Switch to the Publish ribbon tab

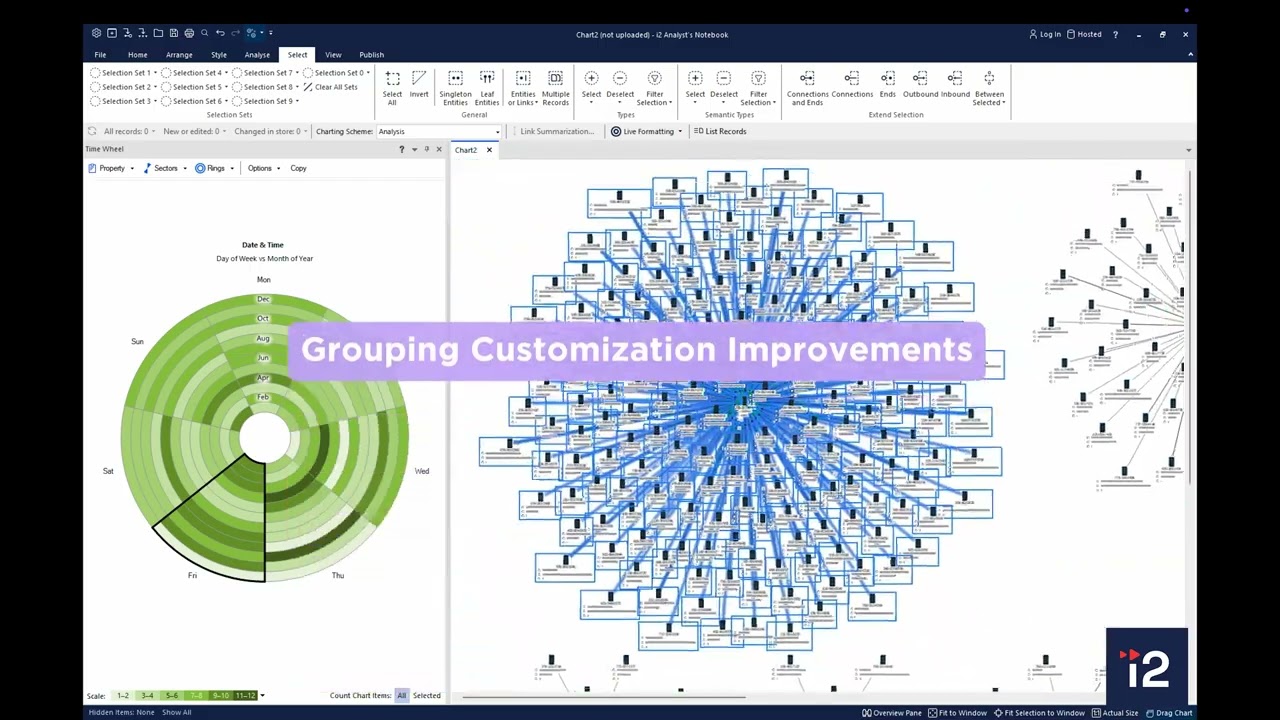click(371, 55)
